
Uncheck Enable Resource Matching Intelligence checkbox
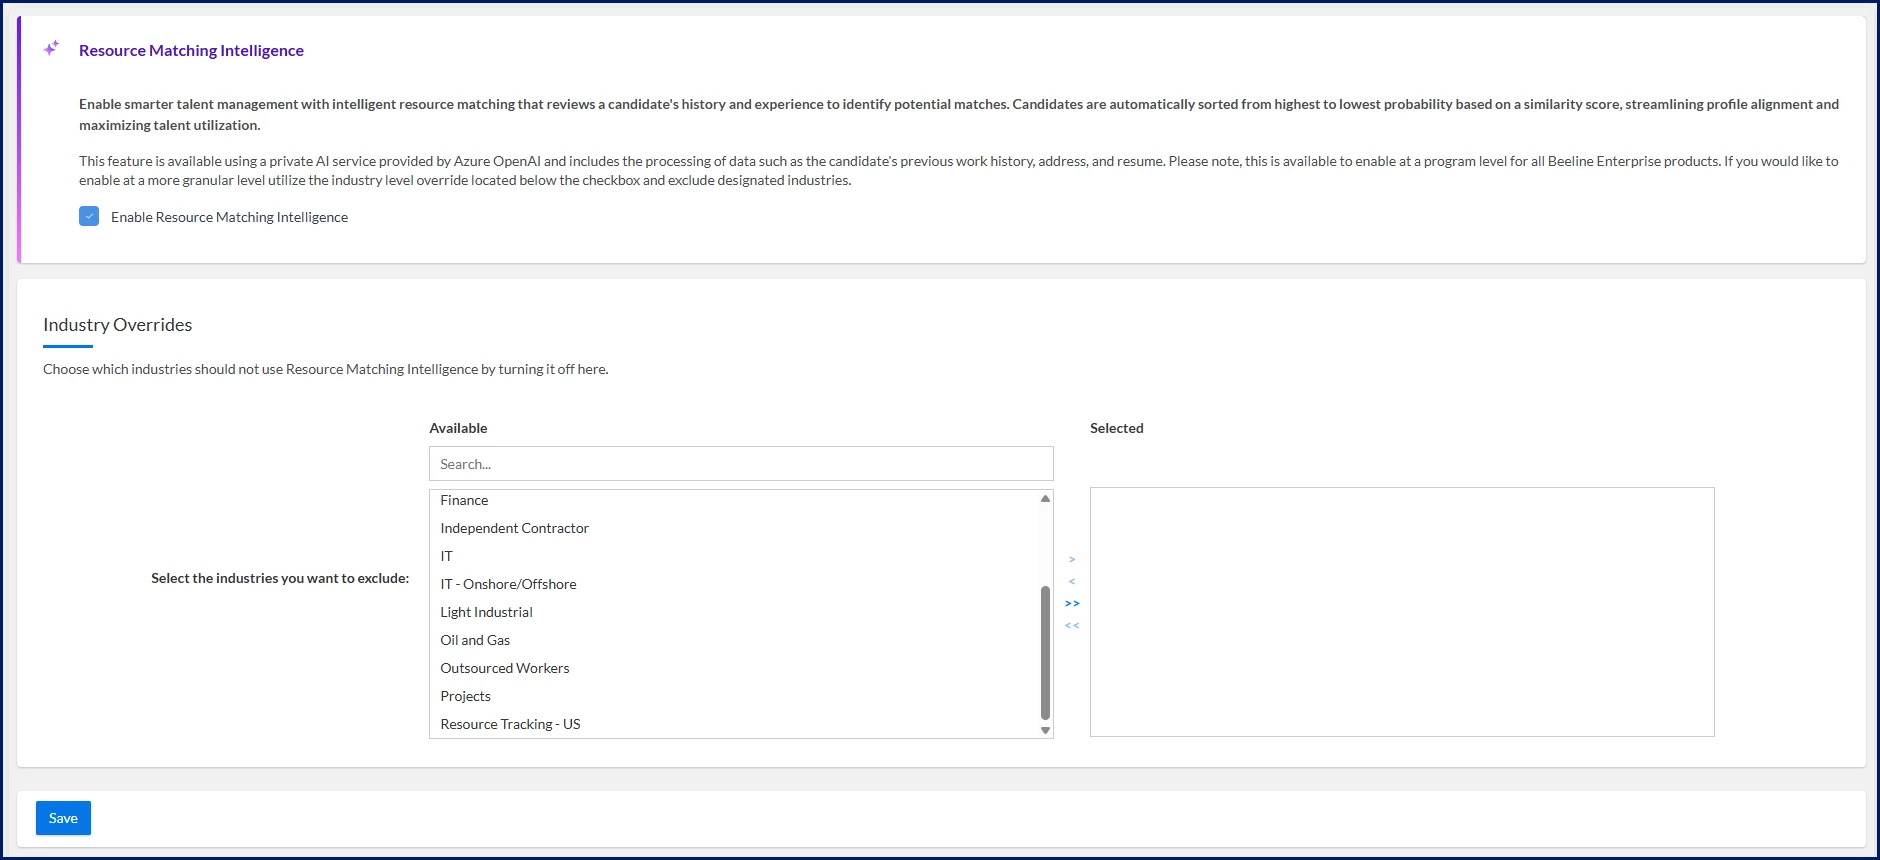tap(89, 216)
